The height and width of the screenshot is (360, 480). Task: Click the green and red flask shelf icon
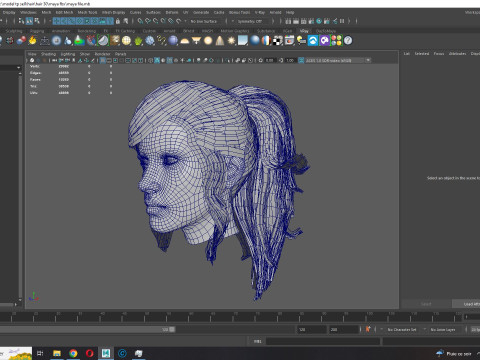coord(79,41)
